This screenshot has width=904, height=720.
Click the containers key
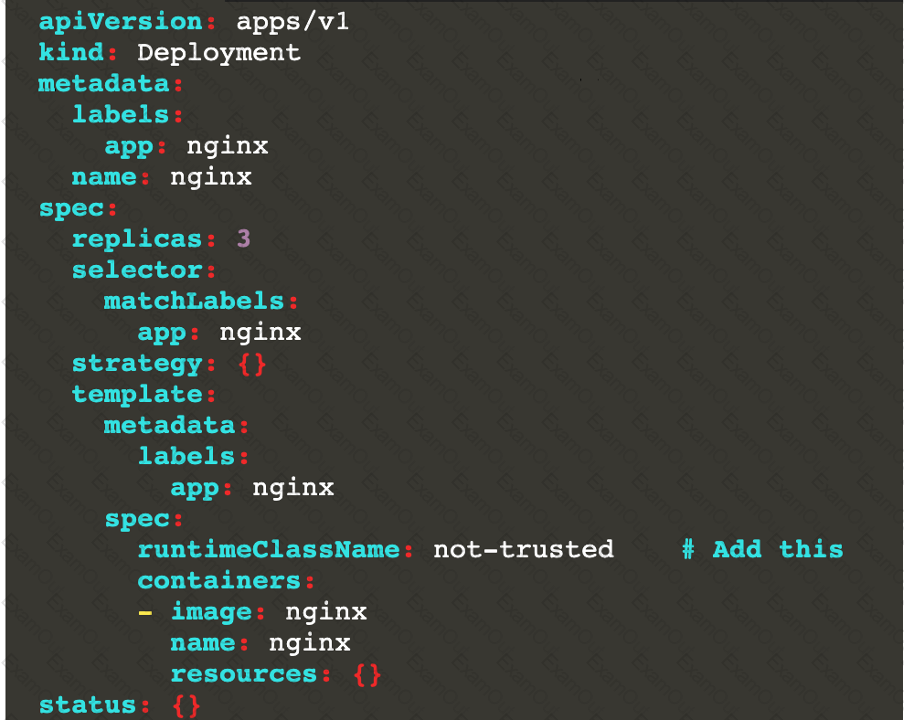(219, 580)
